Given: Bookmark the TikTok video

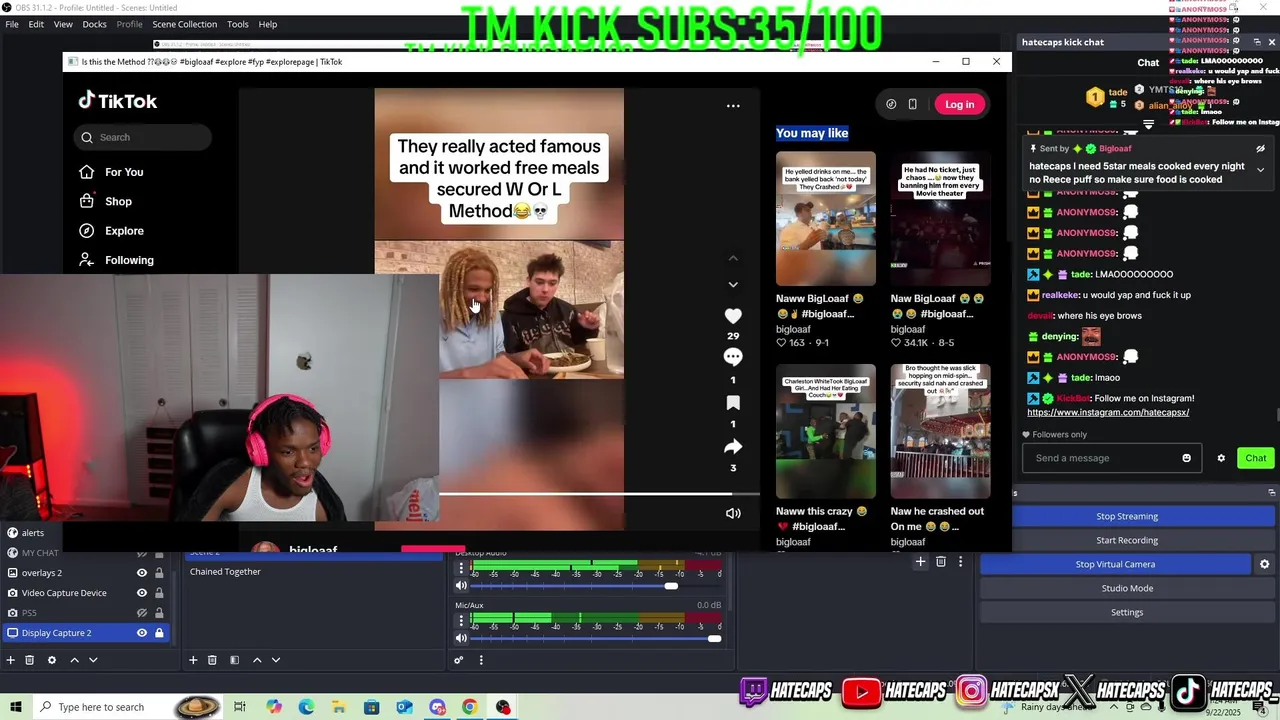Looking at the screenshot, I should click(x=733, y=402).
